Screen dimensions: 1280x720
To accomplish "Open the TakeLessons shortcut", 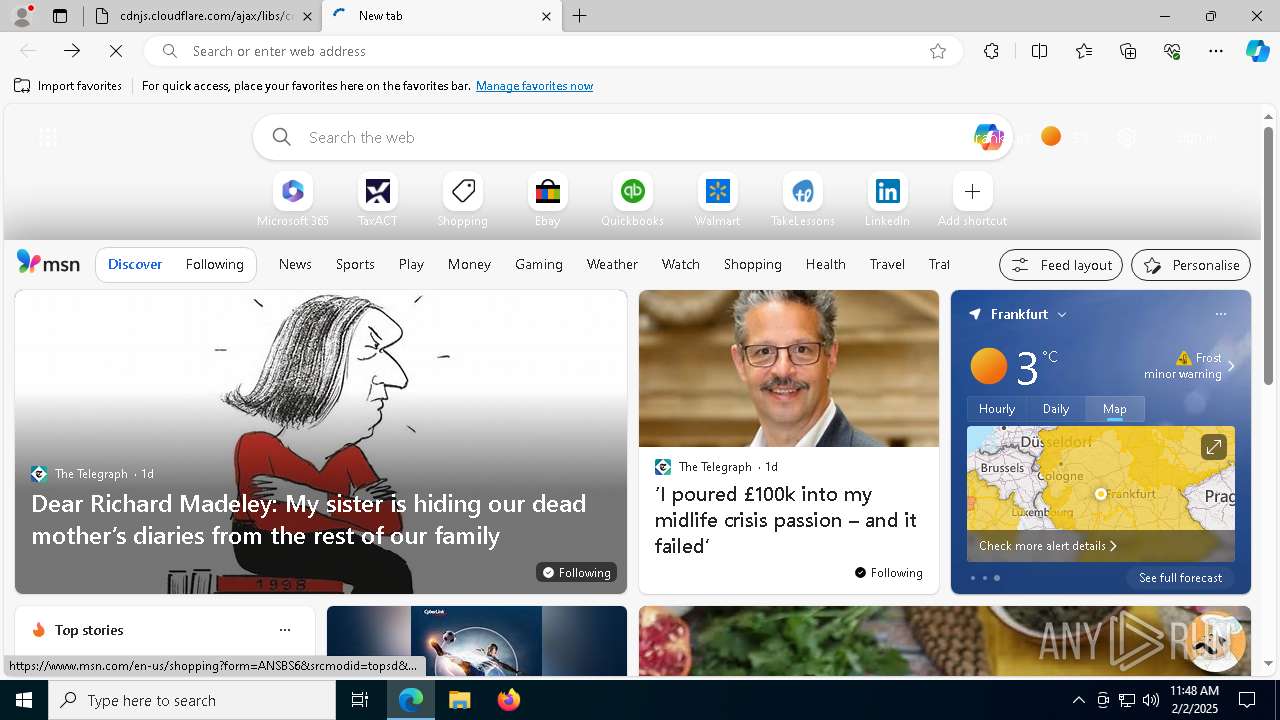I will click(803, 200).
